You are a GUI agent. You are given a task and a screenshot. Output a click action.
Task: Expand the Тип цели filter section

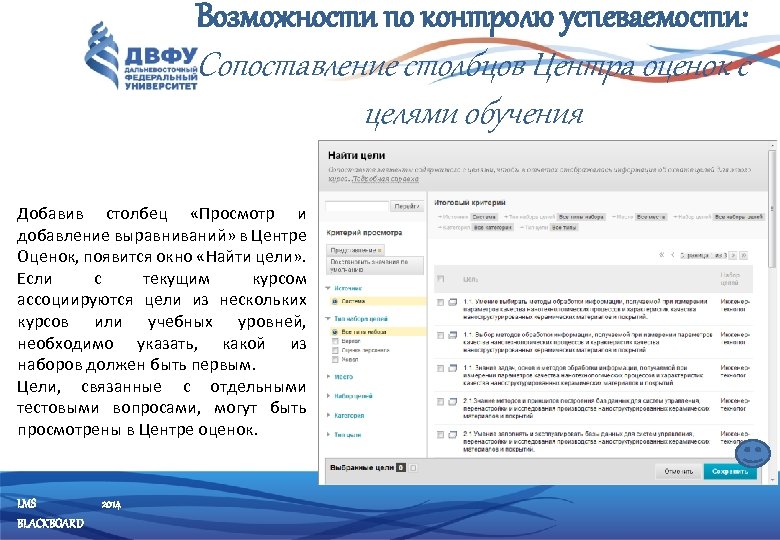328,434
